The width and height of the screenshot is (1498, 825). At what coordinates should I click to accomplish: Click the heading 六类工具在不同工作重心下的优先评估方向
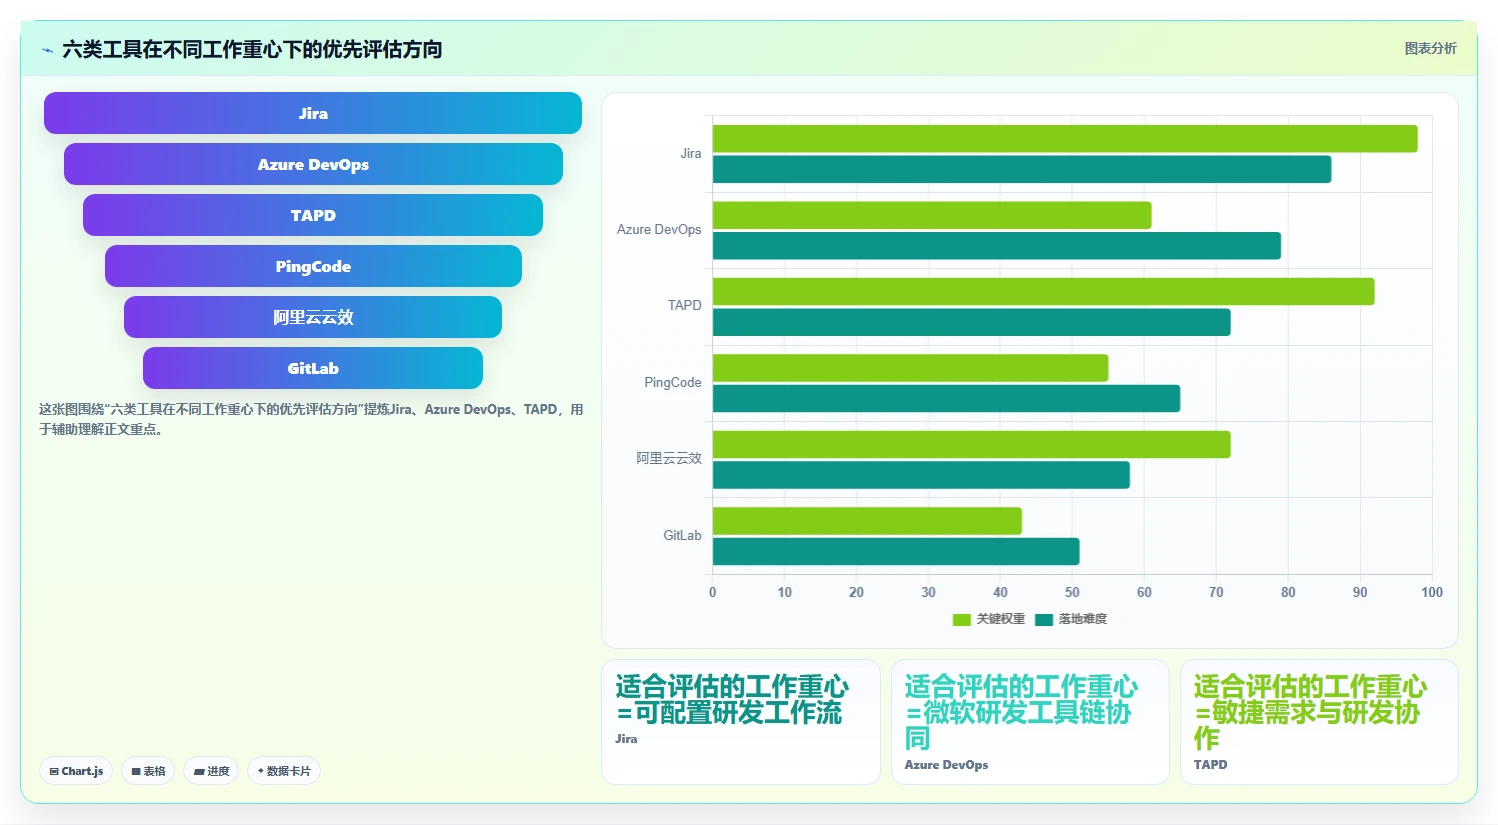click(252, 49)
